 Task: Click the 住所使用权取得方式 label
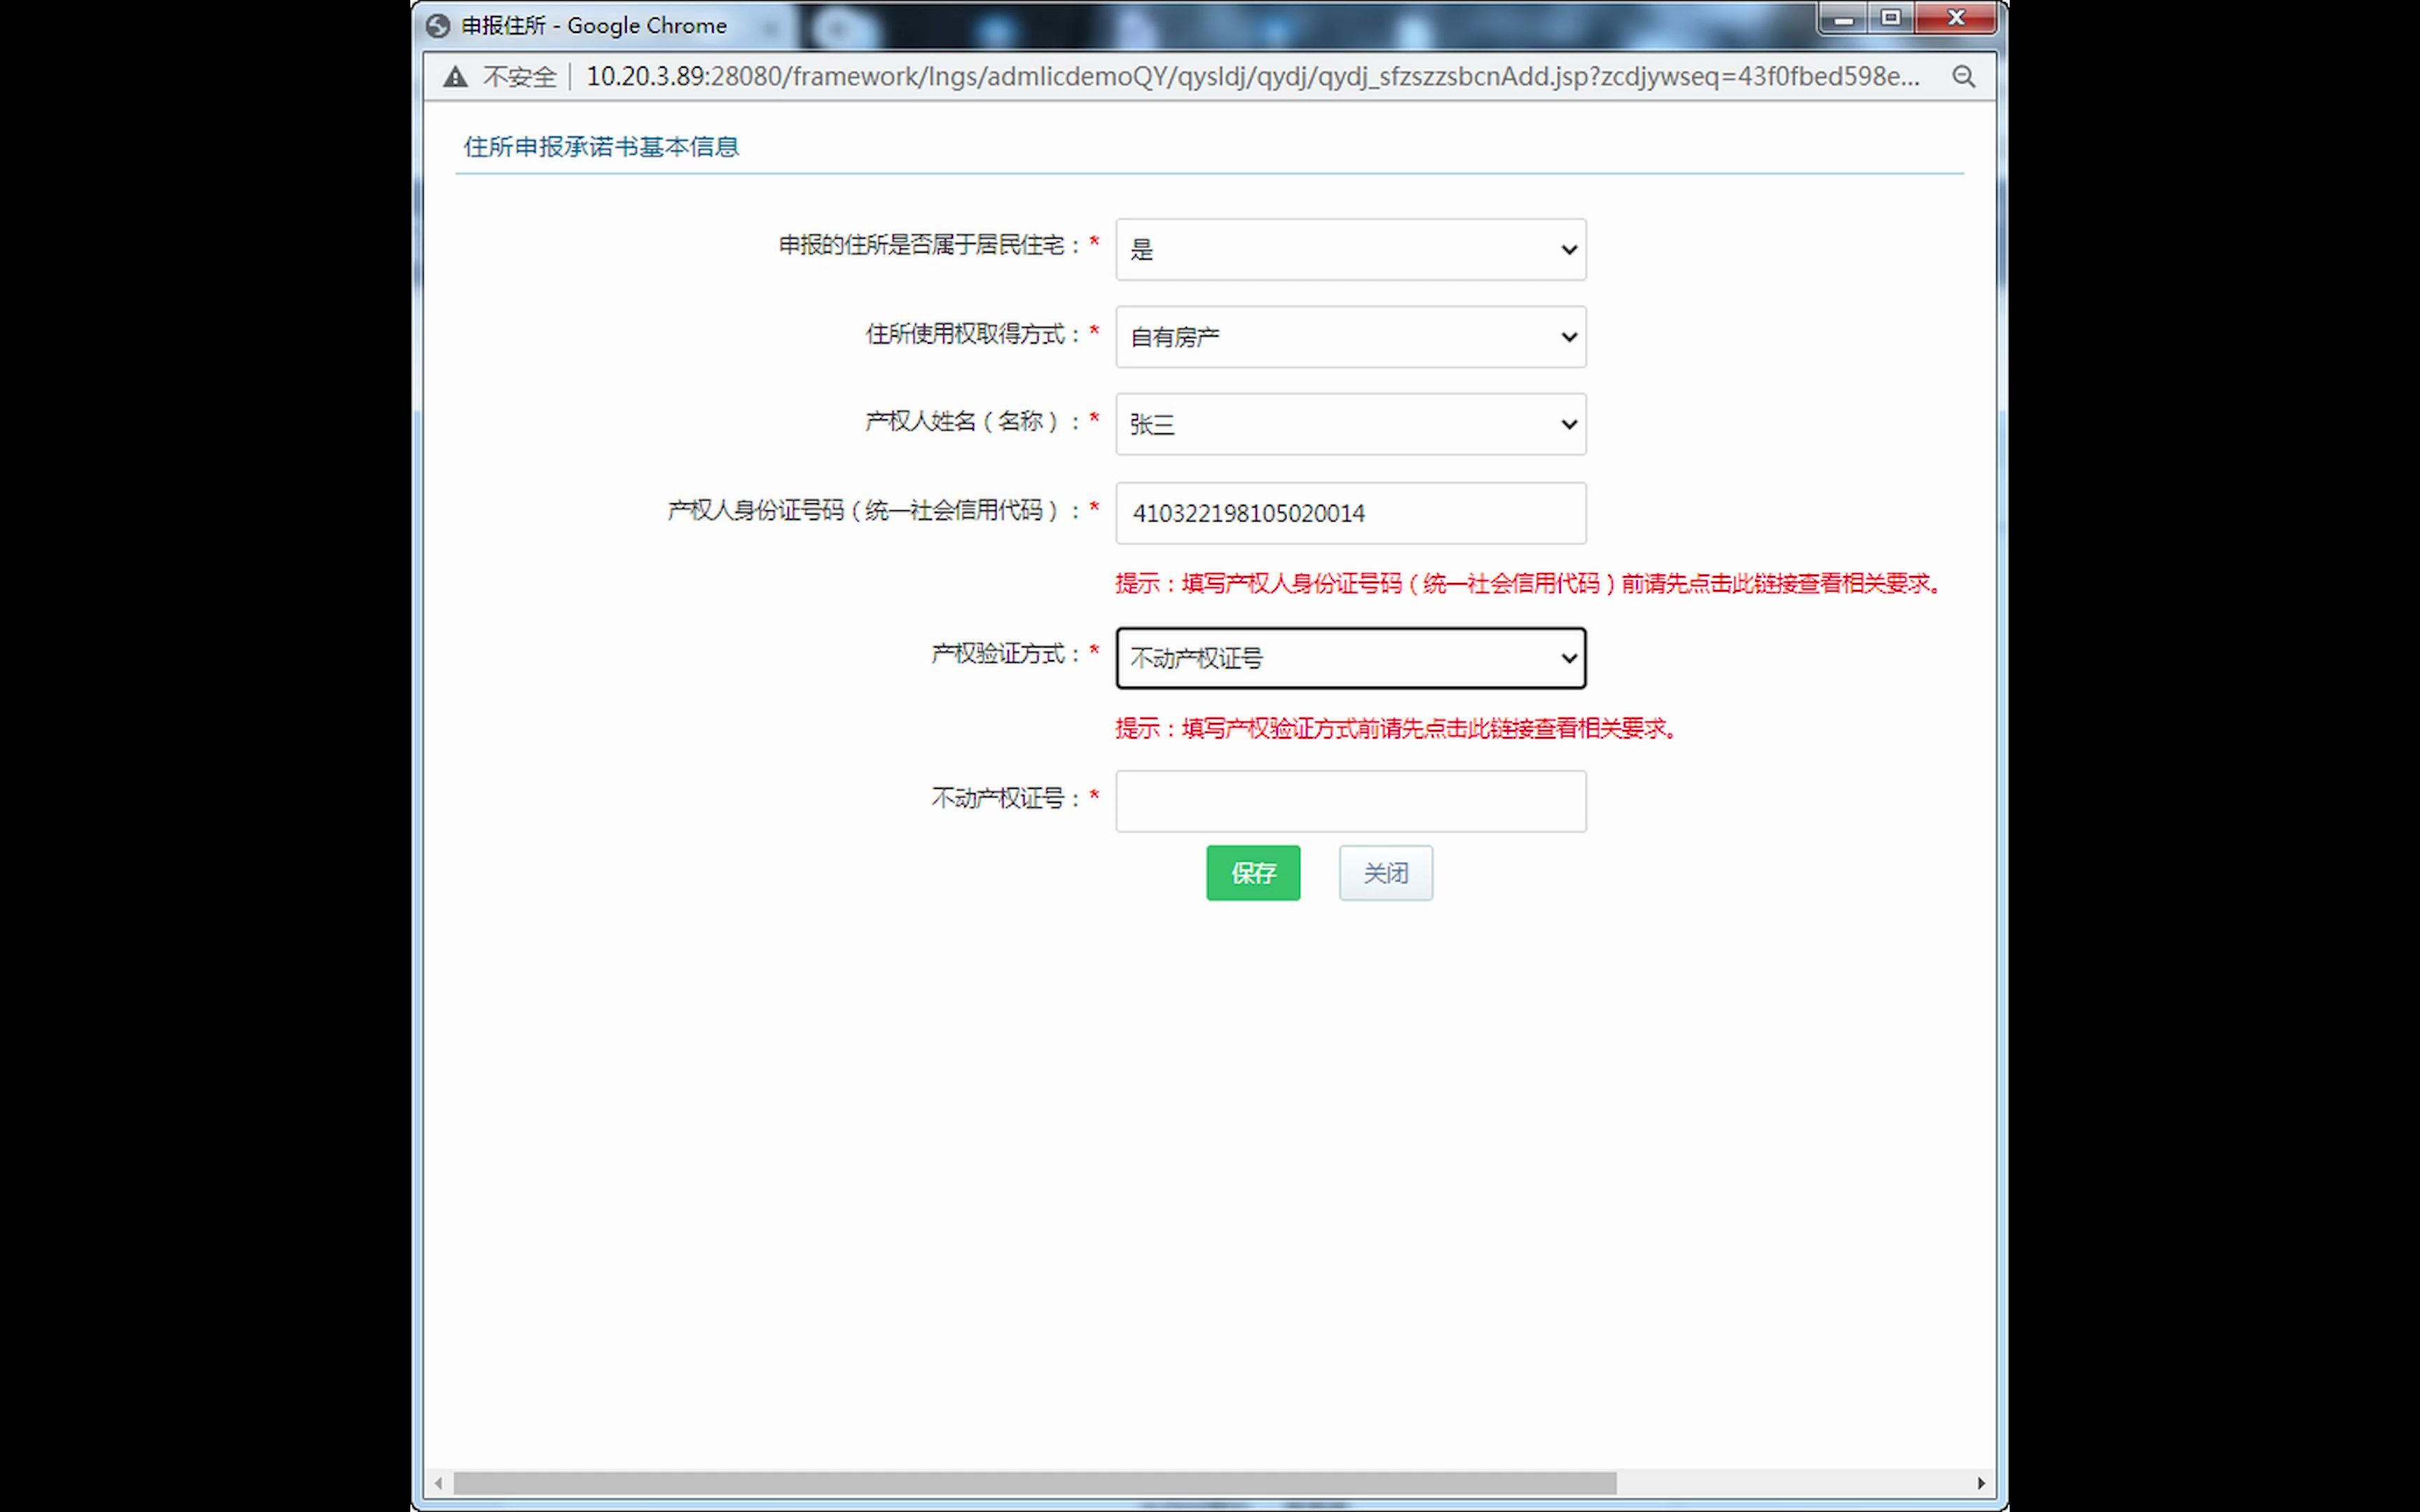coord(975,334)
